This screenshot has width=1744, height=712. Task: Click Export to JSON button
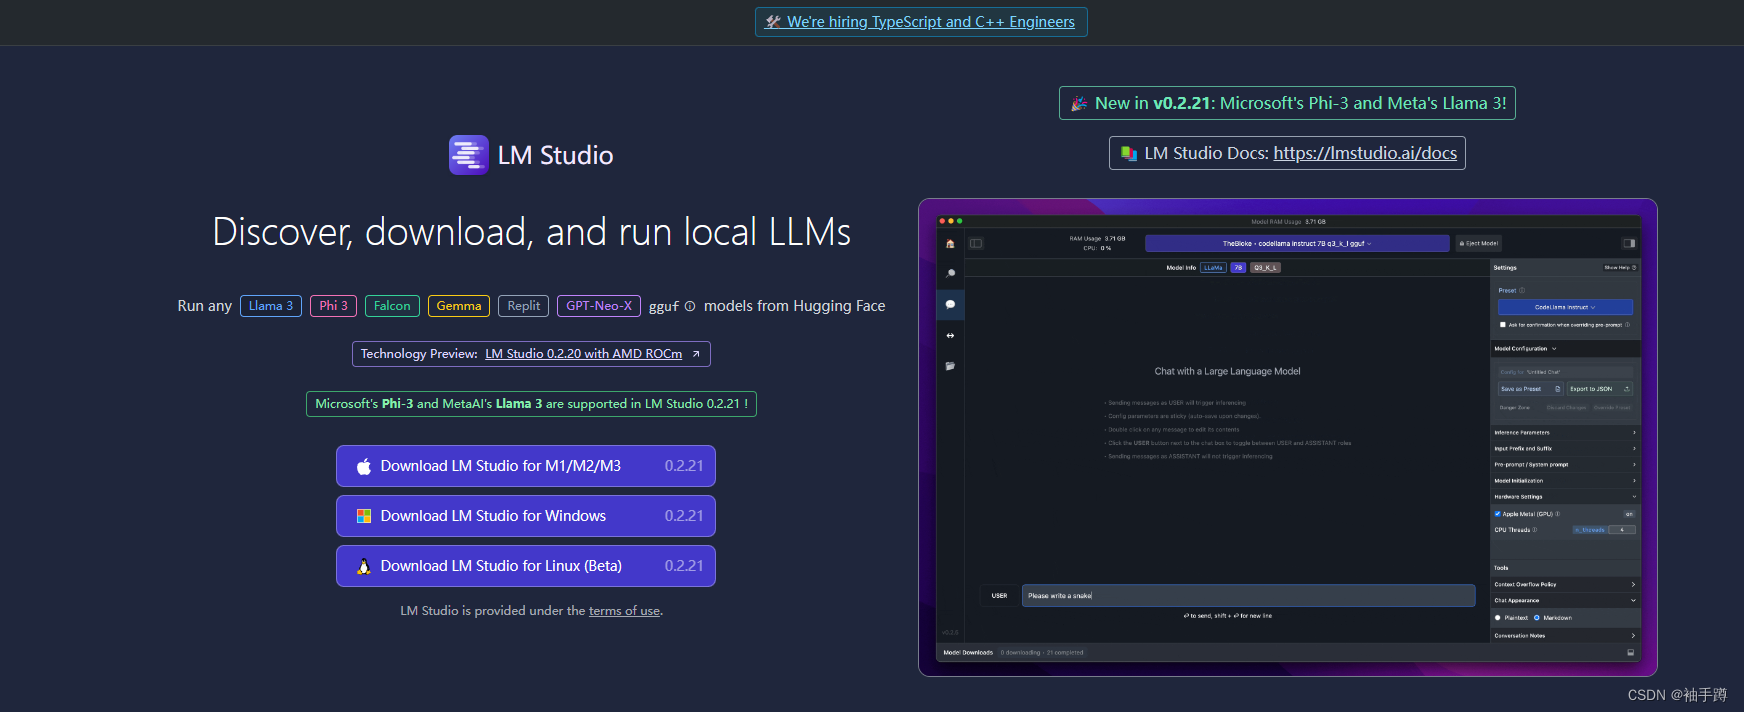coord(1599,389)
